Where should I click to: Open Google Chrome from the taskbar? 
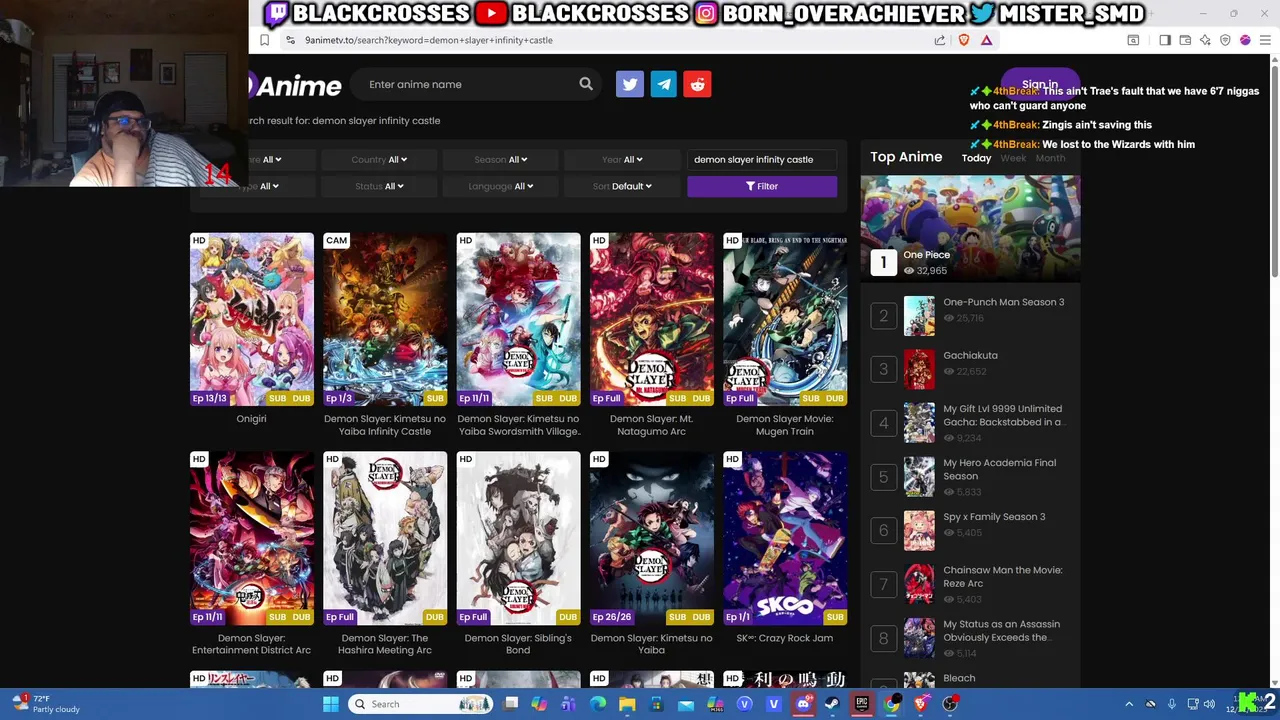point(891,704)
